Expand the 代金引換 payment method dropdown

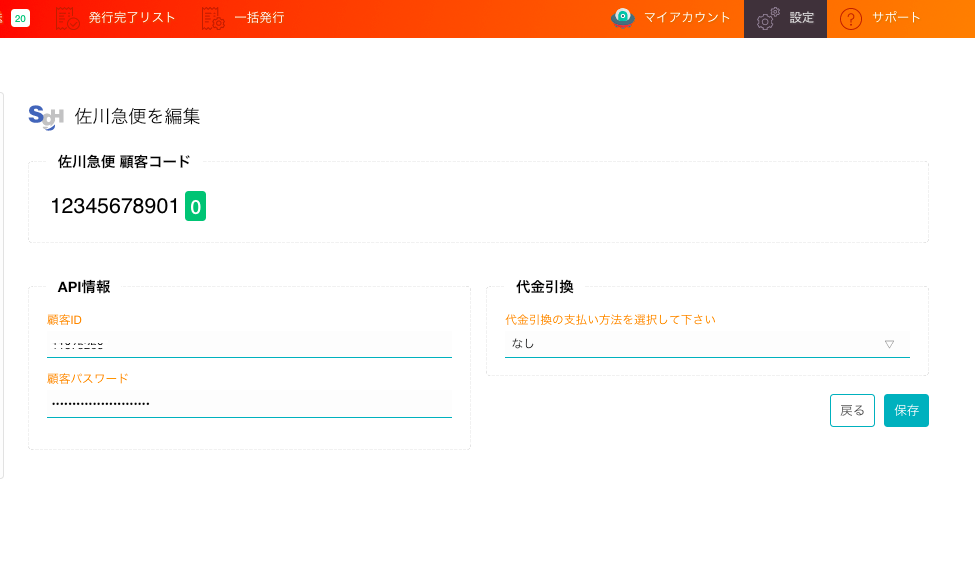[x=707, y=344]
